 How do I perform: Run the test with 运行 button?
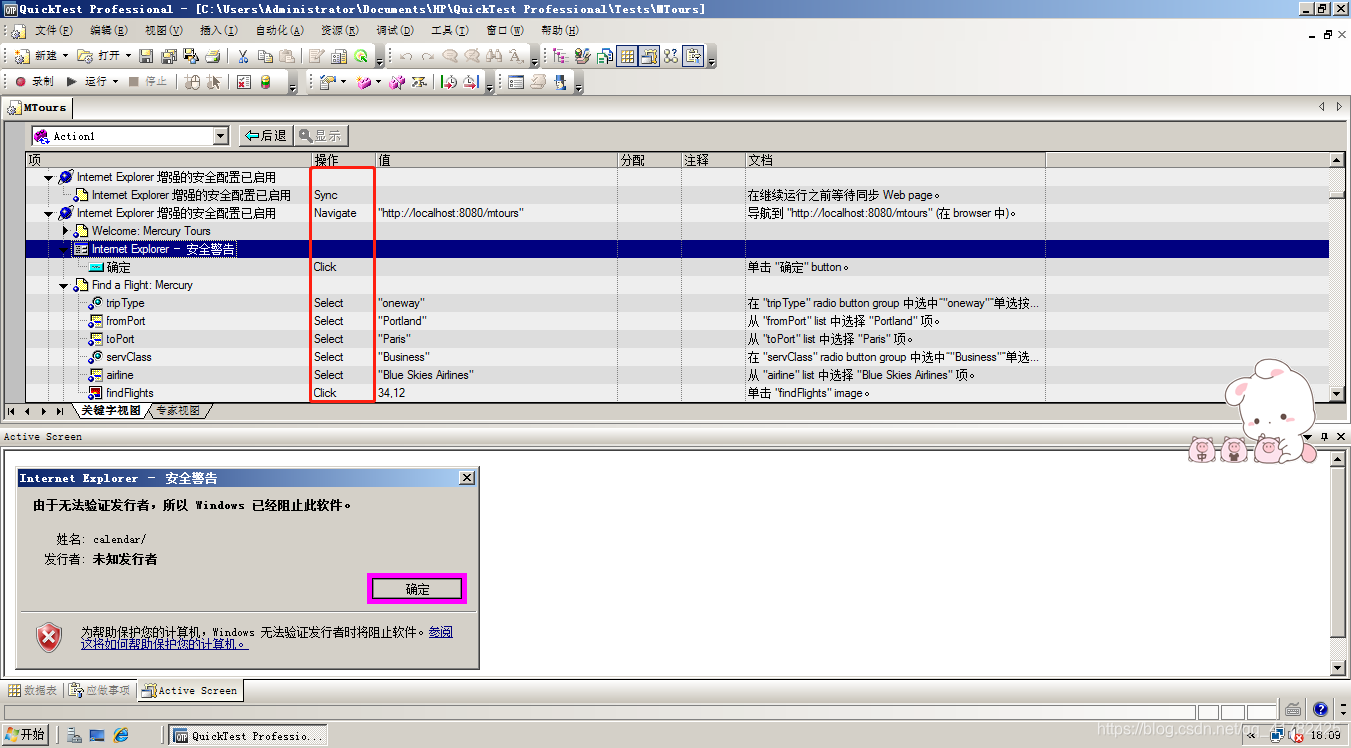[x=87, y=82]
